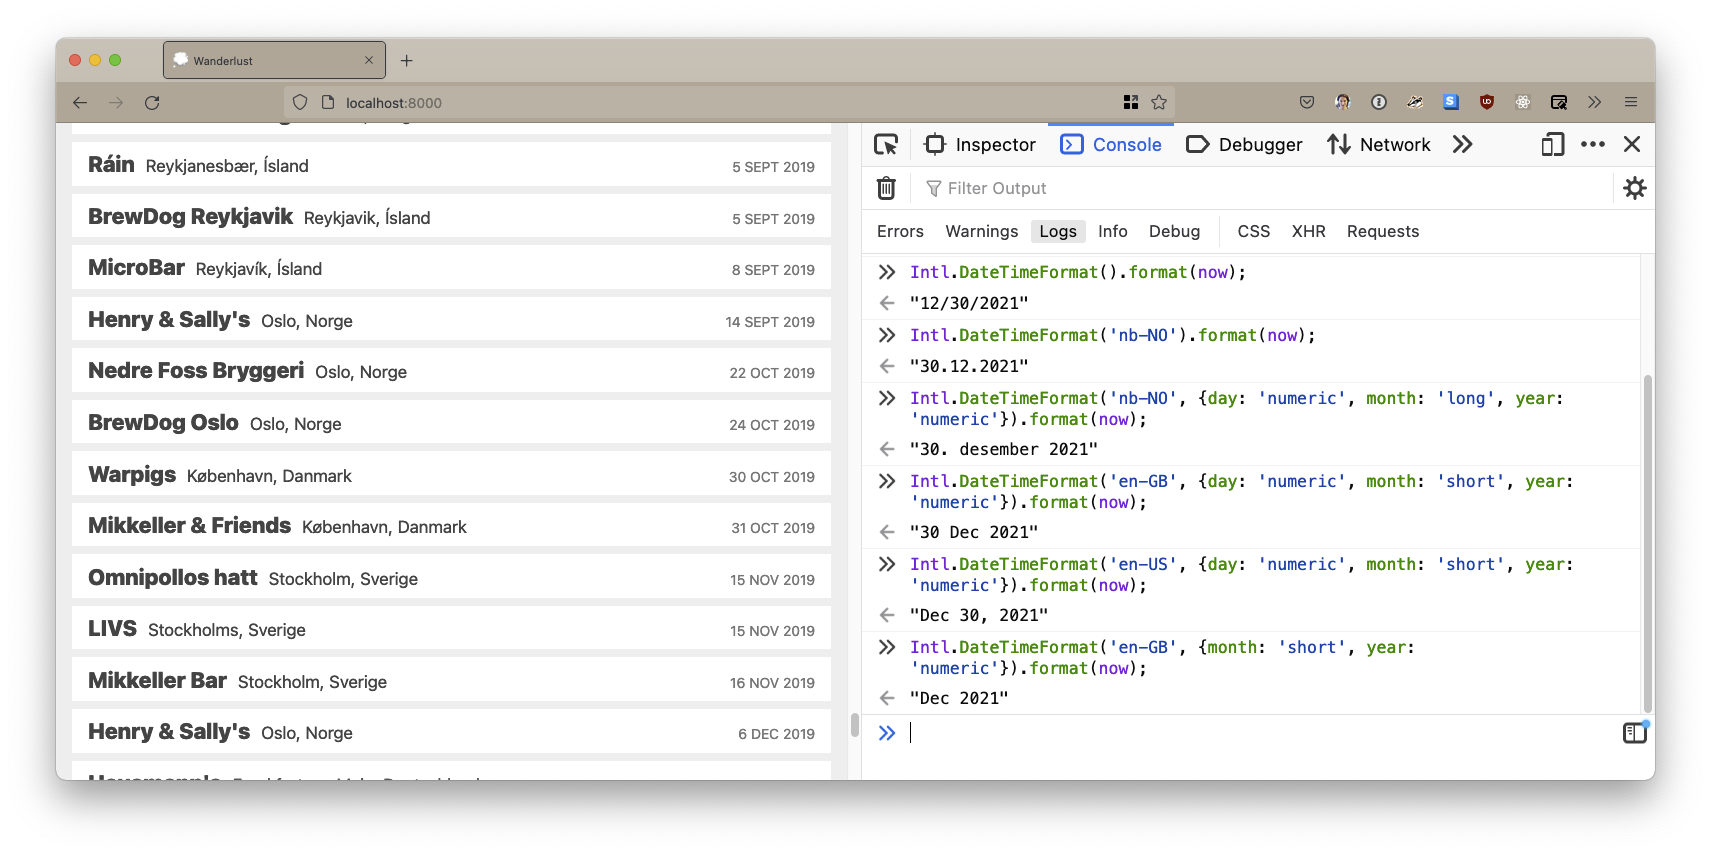This screenshot has width=1711, height=854.
Task: Bookmark this page with the star icon
Action: click(1159, 102)
